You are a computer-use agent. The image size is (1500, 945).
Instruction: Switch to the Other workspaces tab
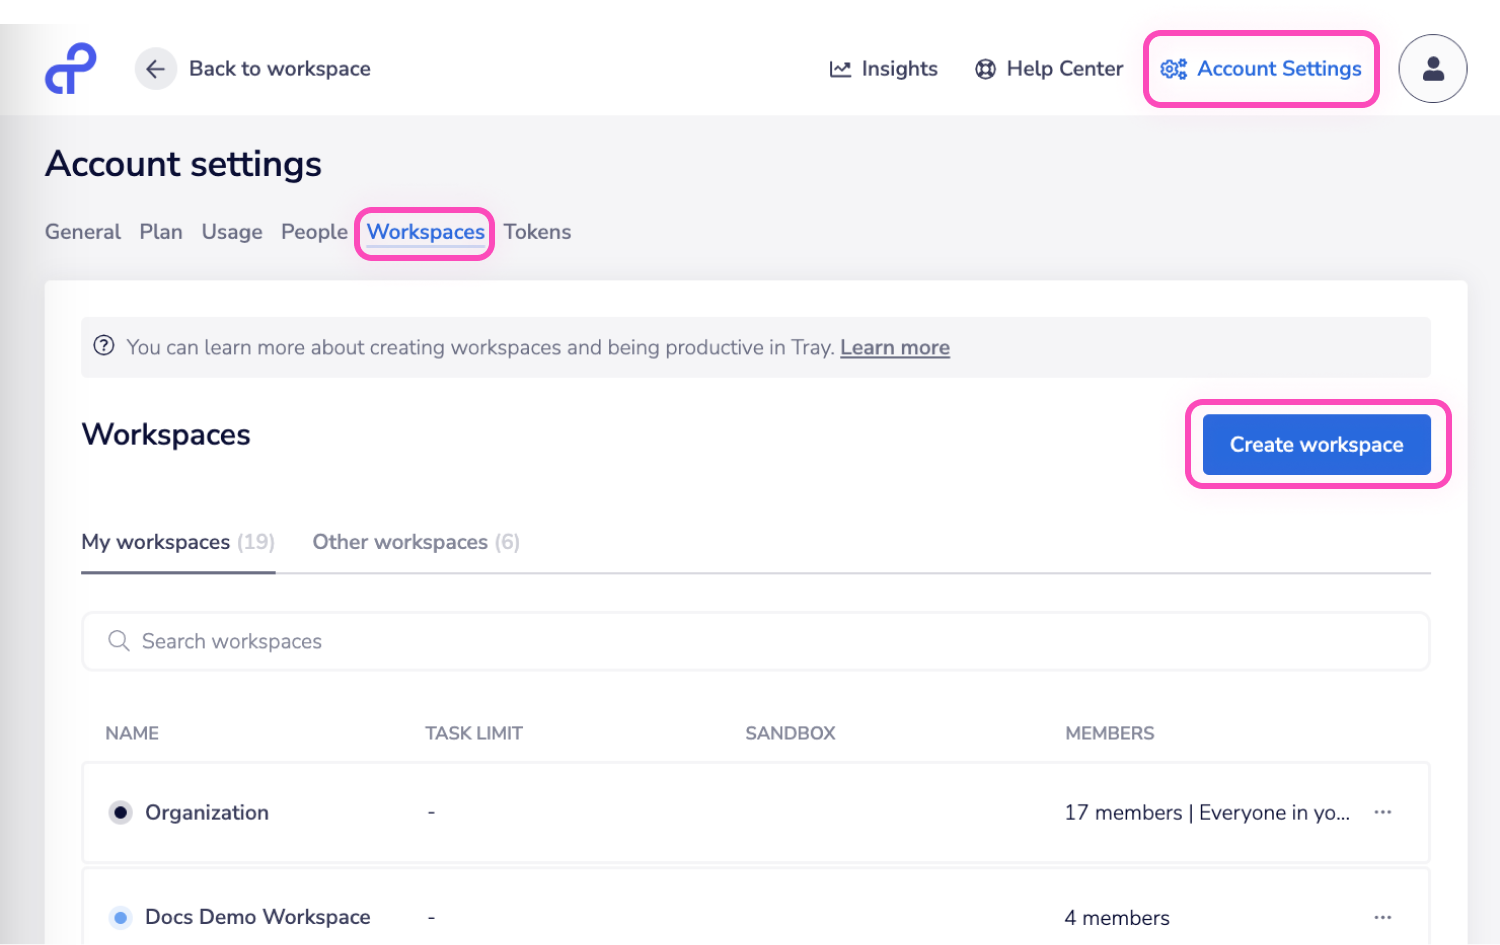pos(399,542)
